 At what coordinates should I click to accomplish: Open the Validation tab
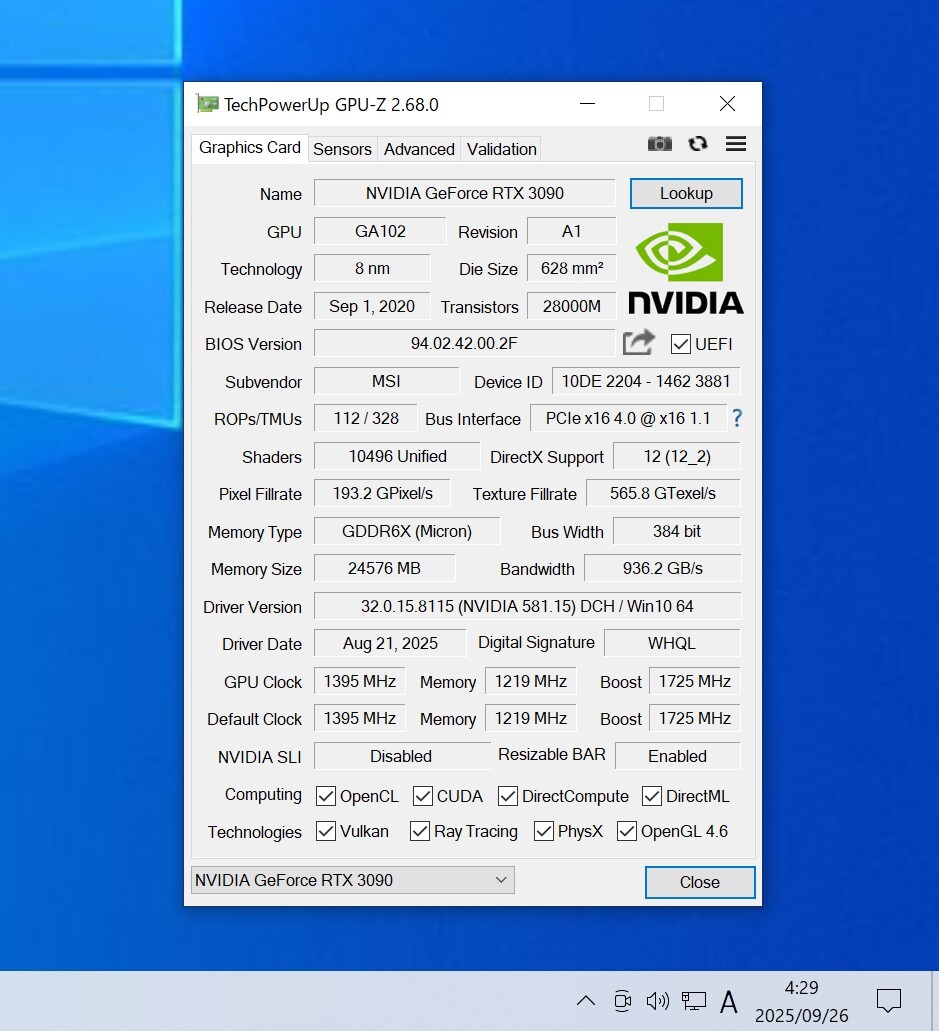(501, 149)
